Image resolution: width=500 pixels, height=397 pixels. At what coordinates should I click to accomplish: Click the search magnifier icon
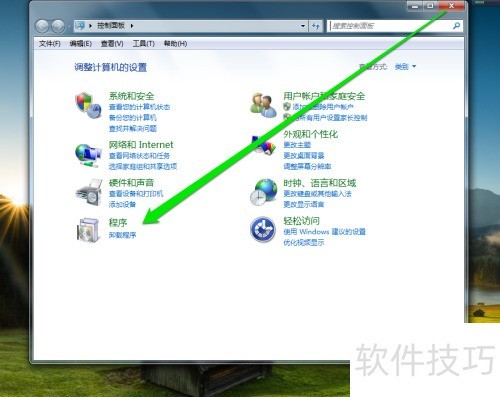point(456,26)
